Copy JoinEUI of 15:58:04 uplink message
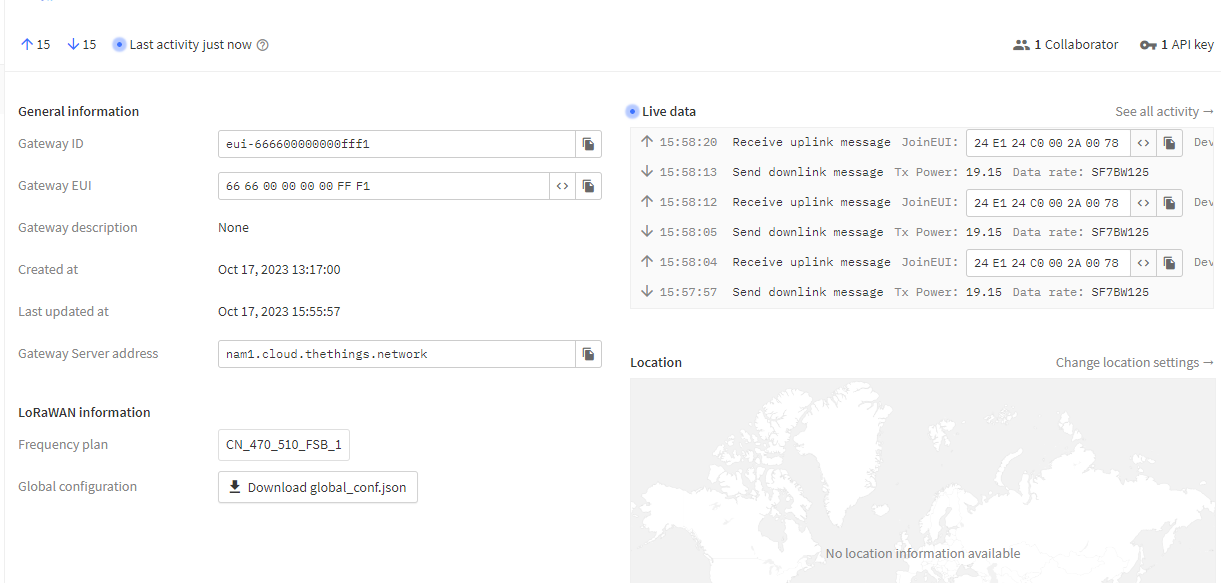This screenshot has width=1221, height=583. coord(1169,263)
